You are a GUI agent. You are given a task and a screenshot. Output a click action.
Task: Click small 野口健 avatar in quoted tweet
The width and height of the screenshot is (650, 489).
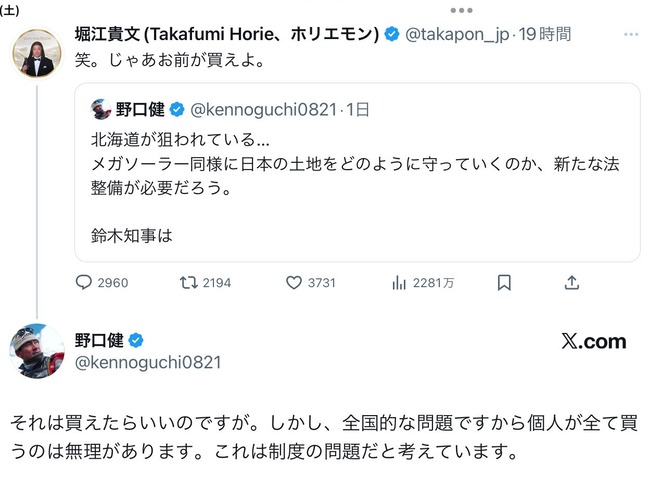(x=101, y=109)
